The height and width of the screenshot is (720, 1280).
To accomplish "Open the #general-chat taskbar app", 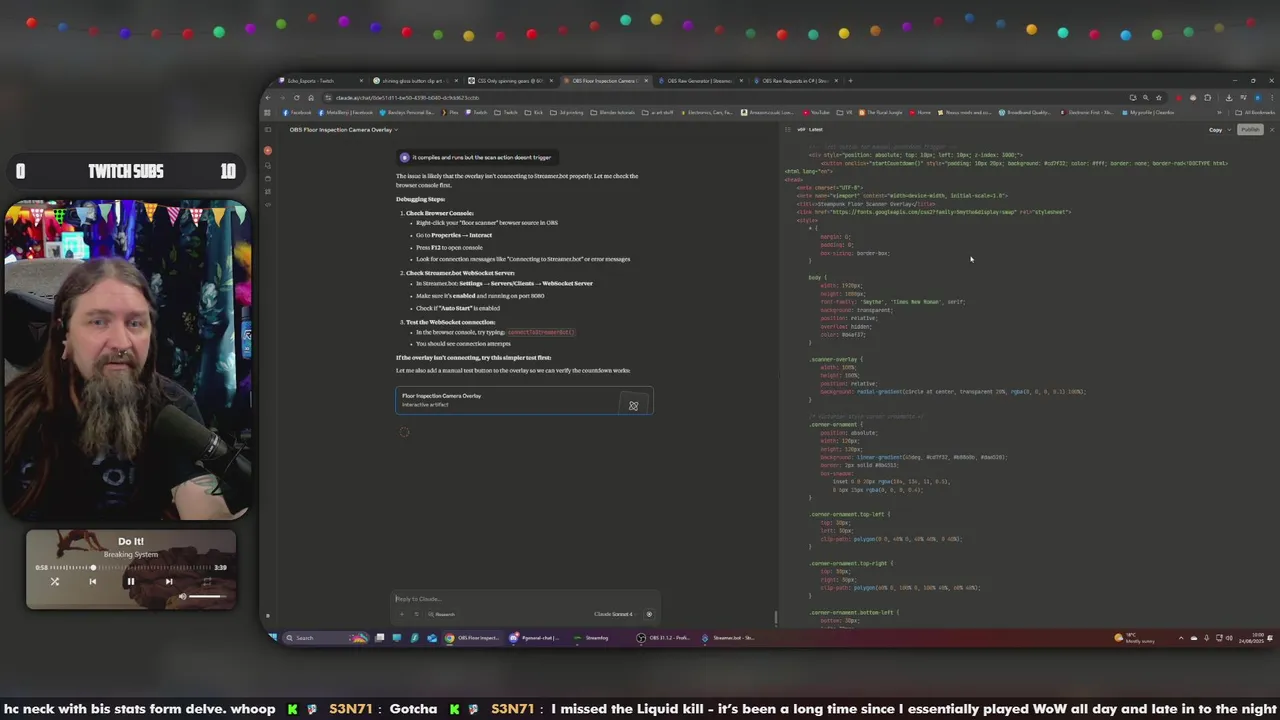I will click(x=535, y=637).
